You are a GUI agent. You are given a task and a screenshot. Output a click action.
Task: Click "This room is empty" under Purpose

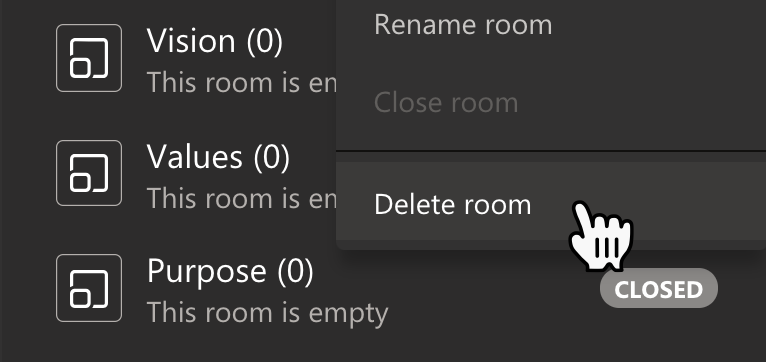[x=268, y=312]
